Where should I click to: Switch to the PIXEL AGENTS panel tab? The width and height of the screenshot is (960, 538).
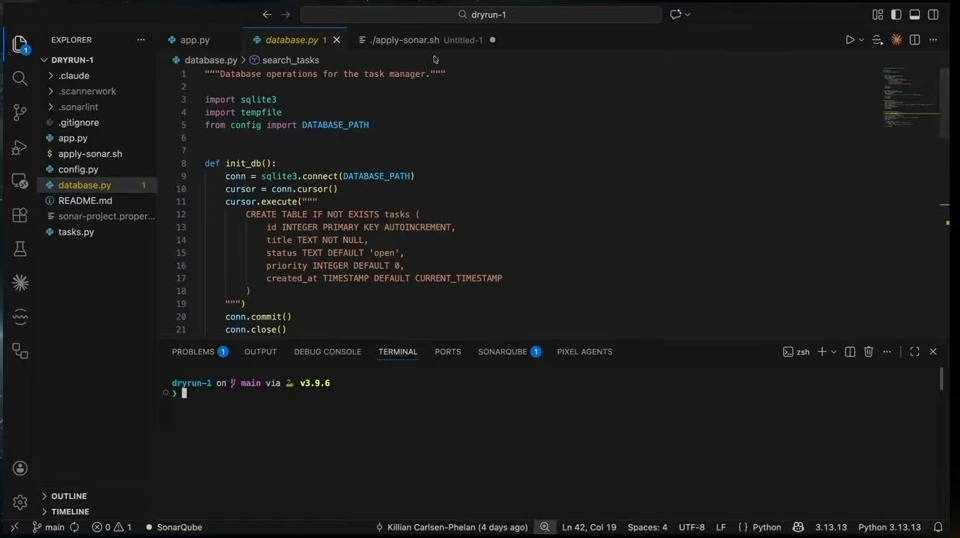[x=584, y=352]
